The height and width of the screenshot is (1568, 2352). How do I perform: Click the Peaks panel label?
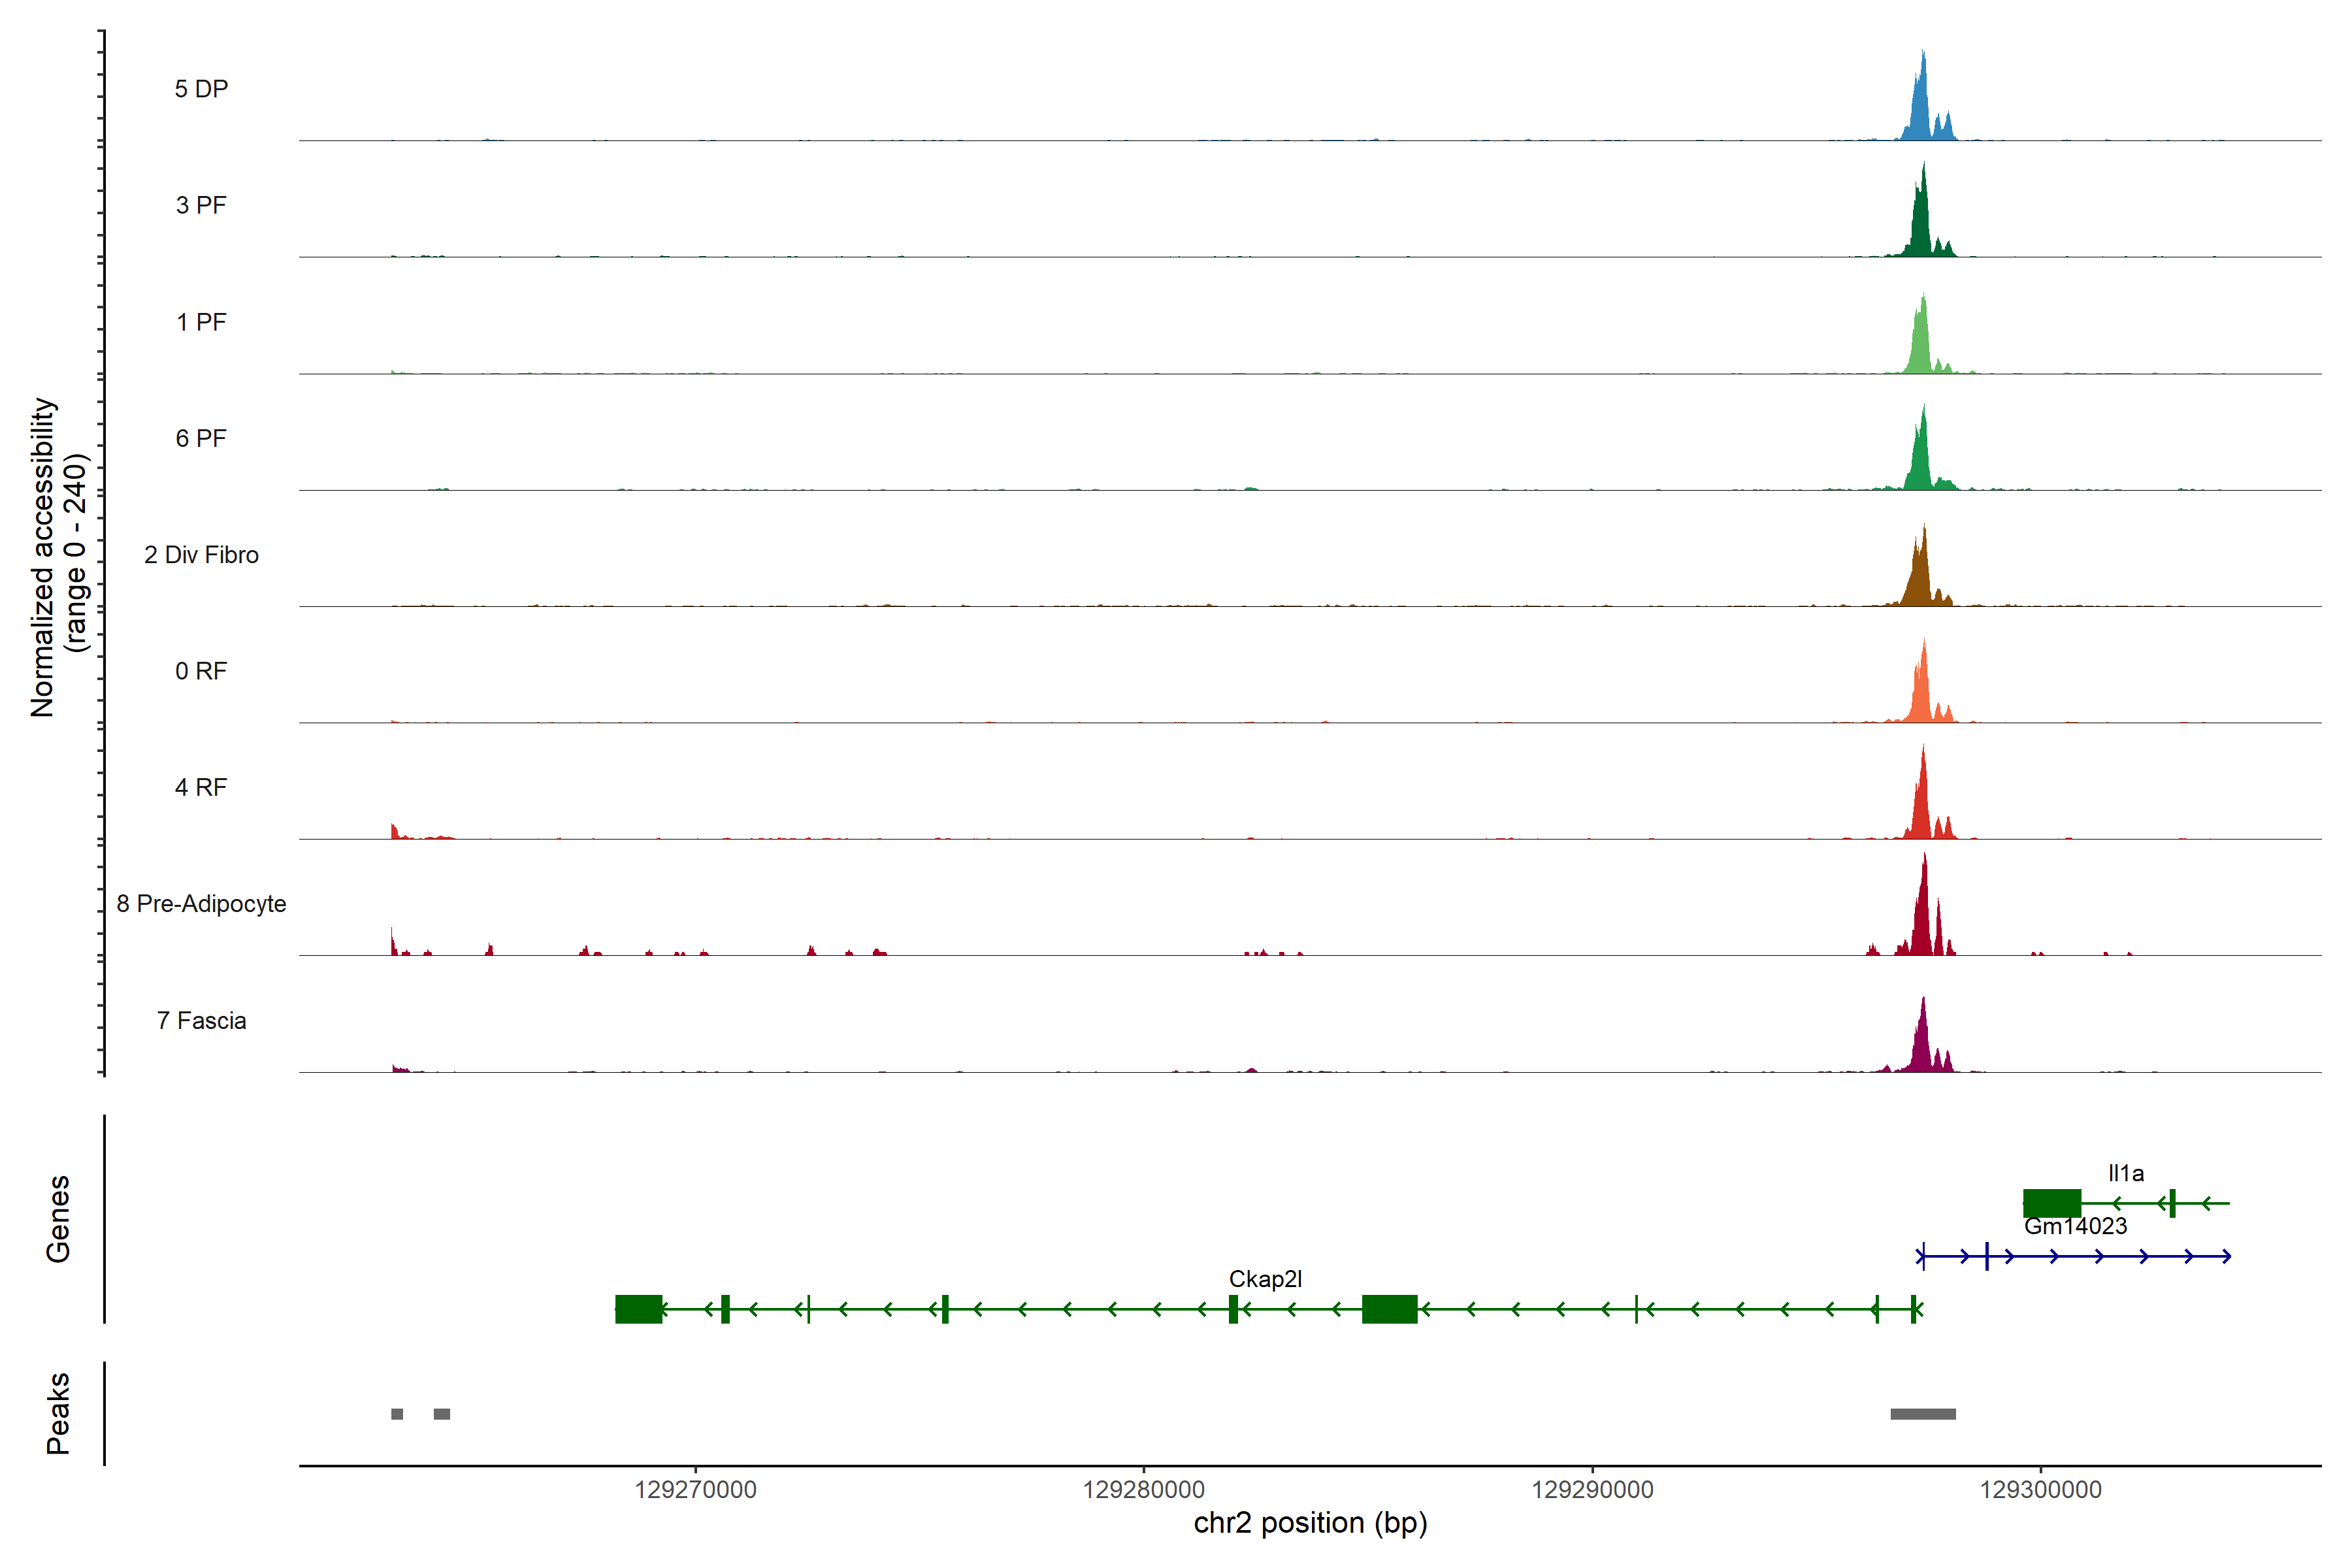[58, 1413]
